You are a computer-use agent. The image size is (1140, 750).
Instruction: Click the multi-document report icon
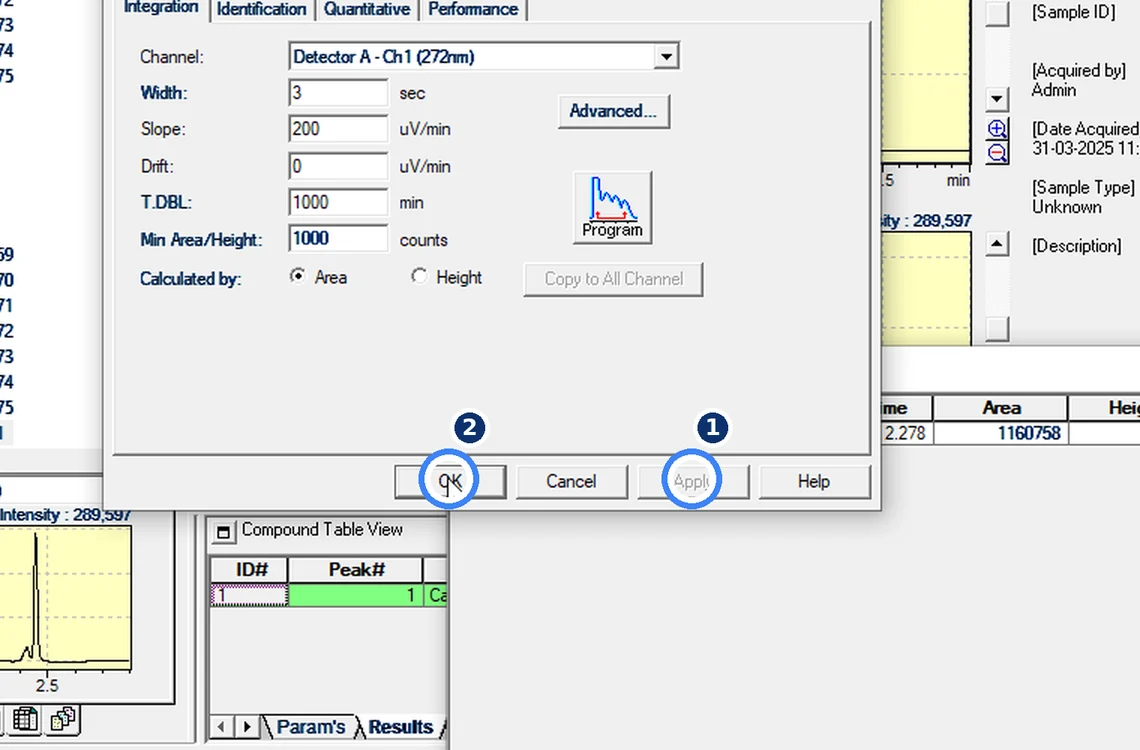[x=63, y=719]
